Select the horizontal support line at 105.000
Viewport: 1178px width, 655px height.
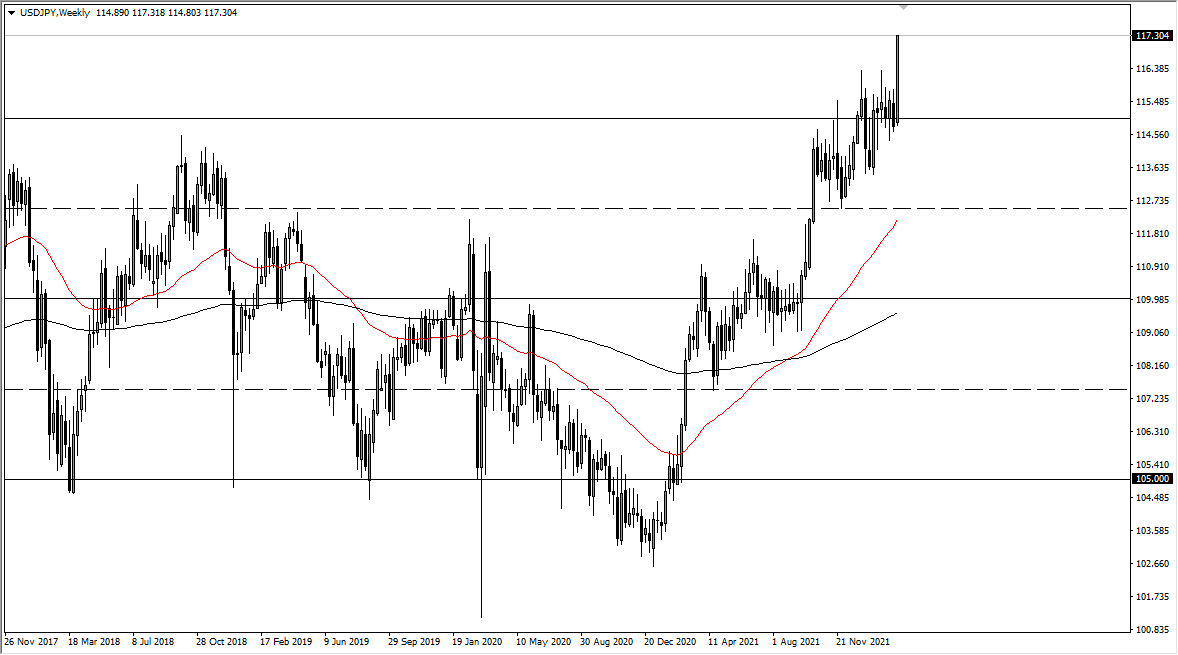[400, 480]
